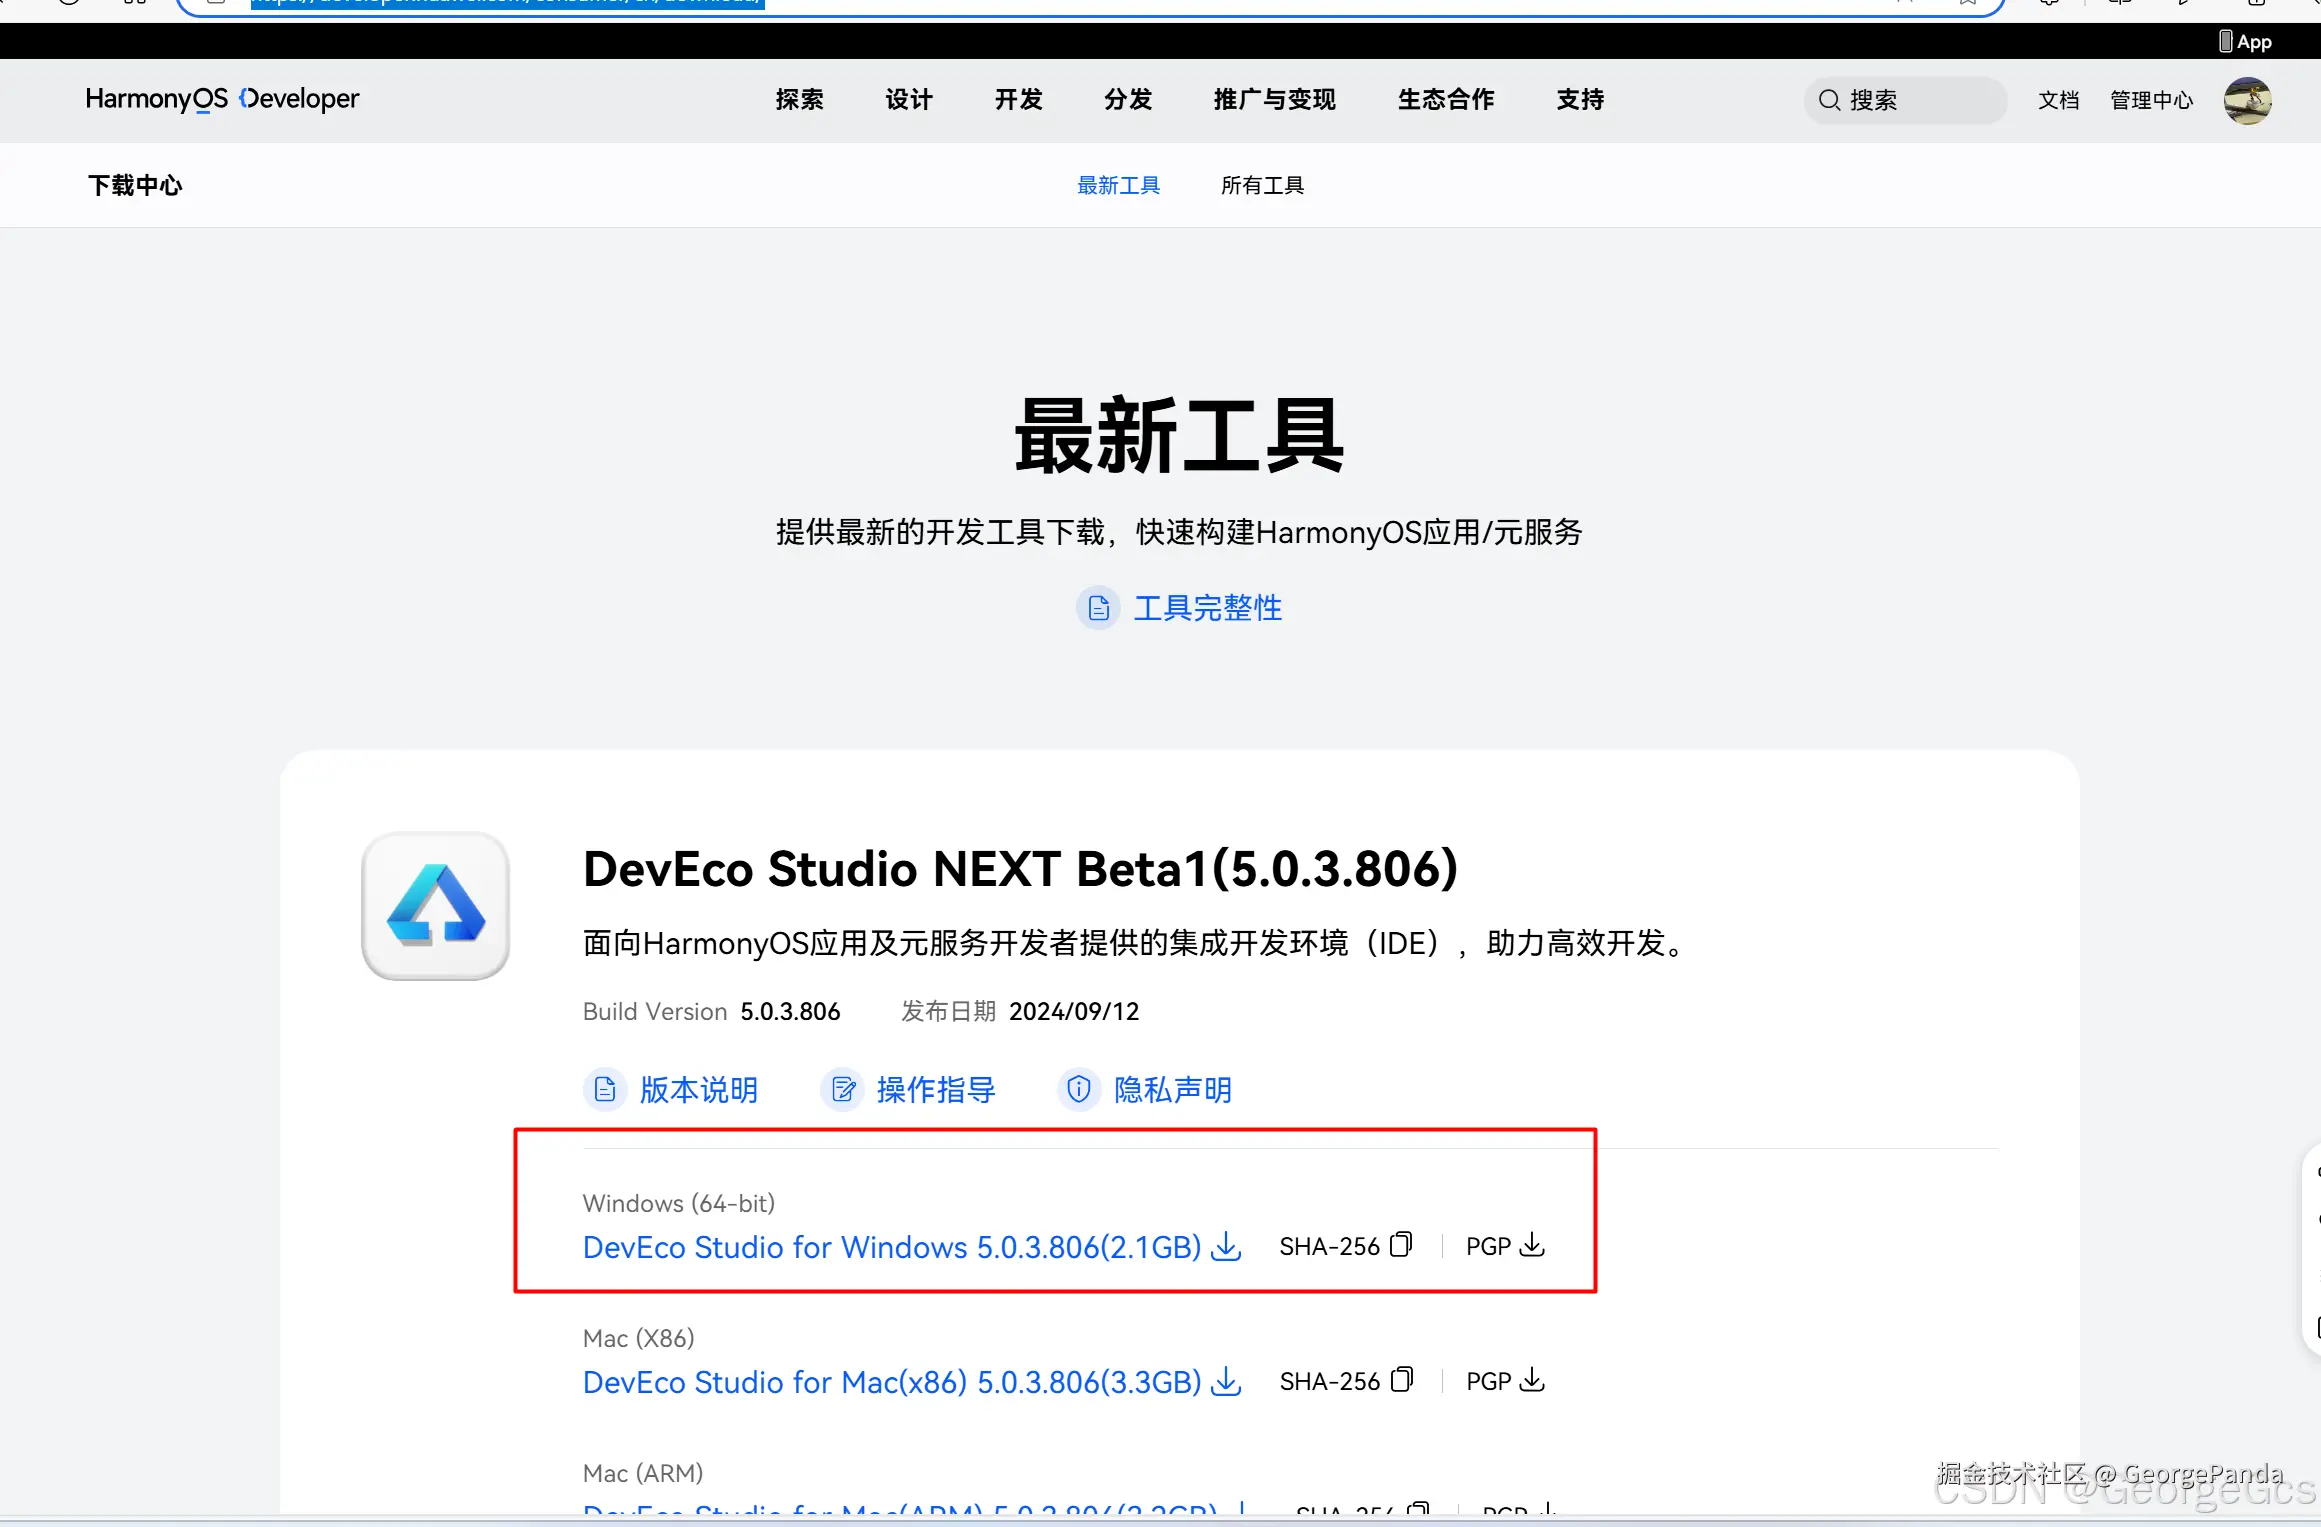The width and height of the screenshot is (2321, 1527).
Task: Open the user avatar profile
Action: coord(2247,100)
